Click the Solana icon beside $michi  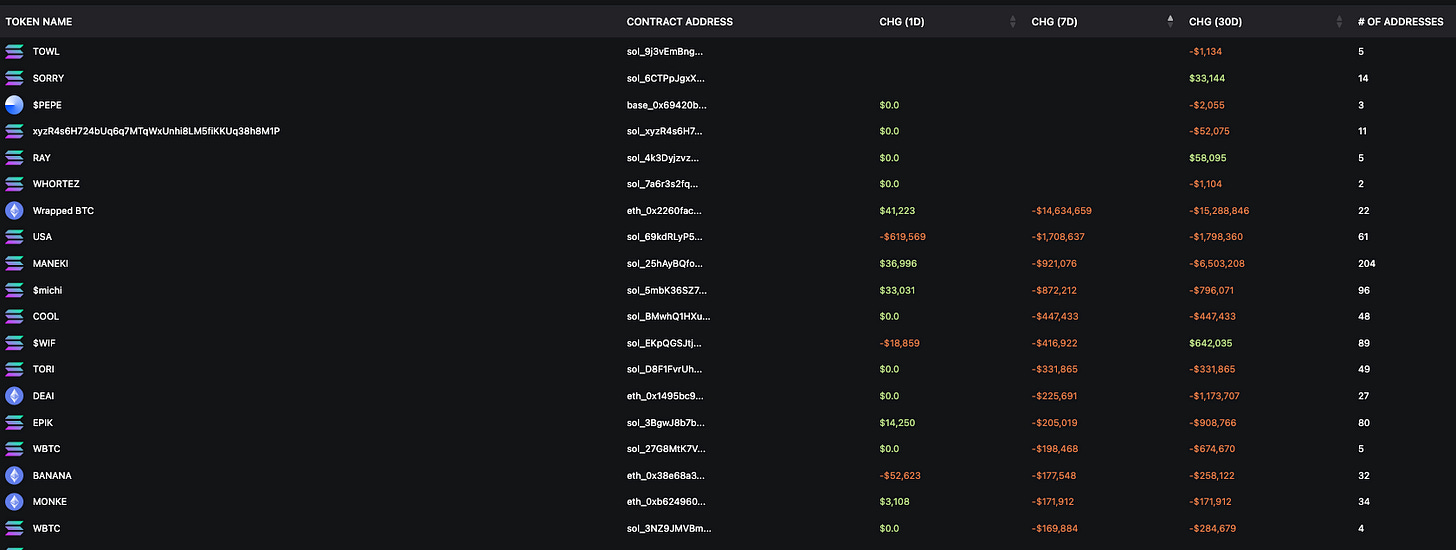tap(14, 290)
